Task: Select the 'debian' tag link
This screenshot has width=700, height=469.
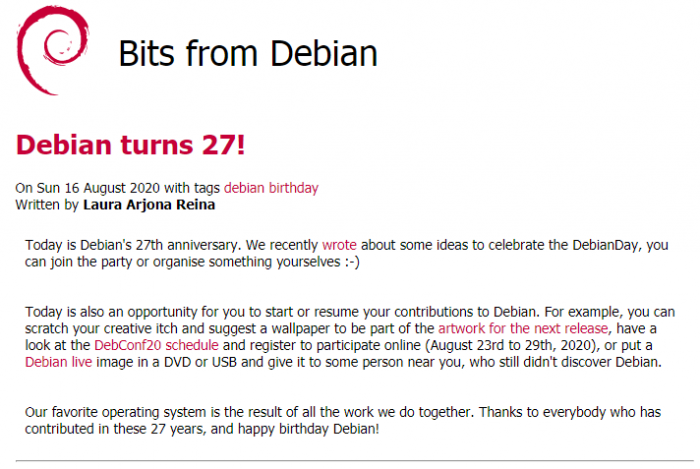Action: (x=243, y=187)
